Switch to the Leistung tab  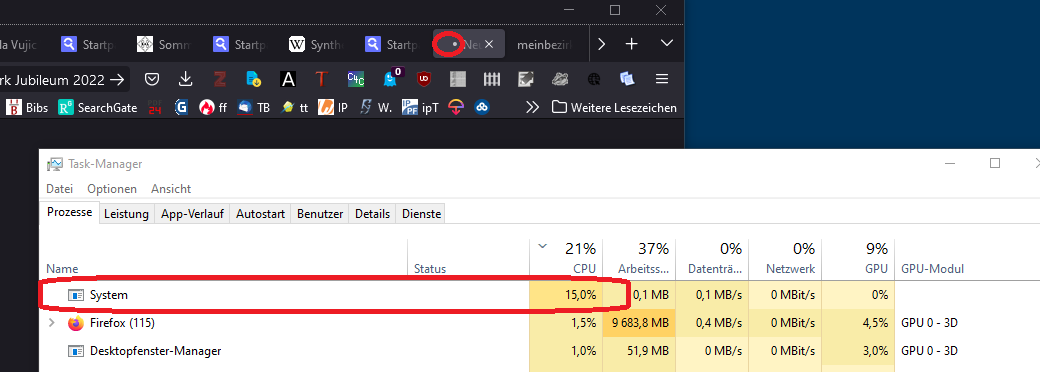[126, 214]
